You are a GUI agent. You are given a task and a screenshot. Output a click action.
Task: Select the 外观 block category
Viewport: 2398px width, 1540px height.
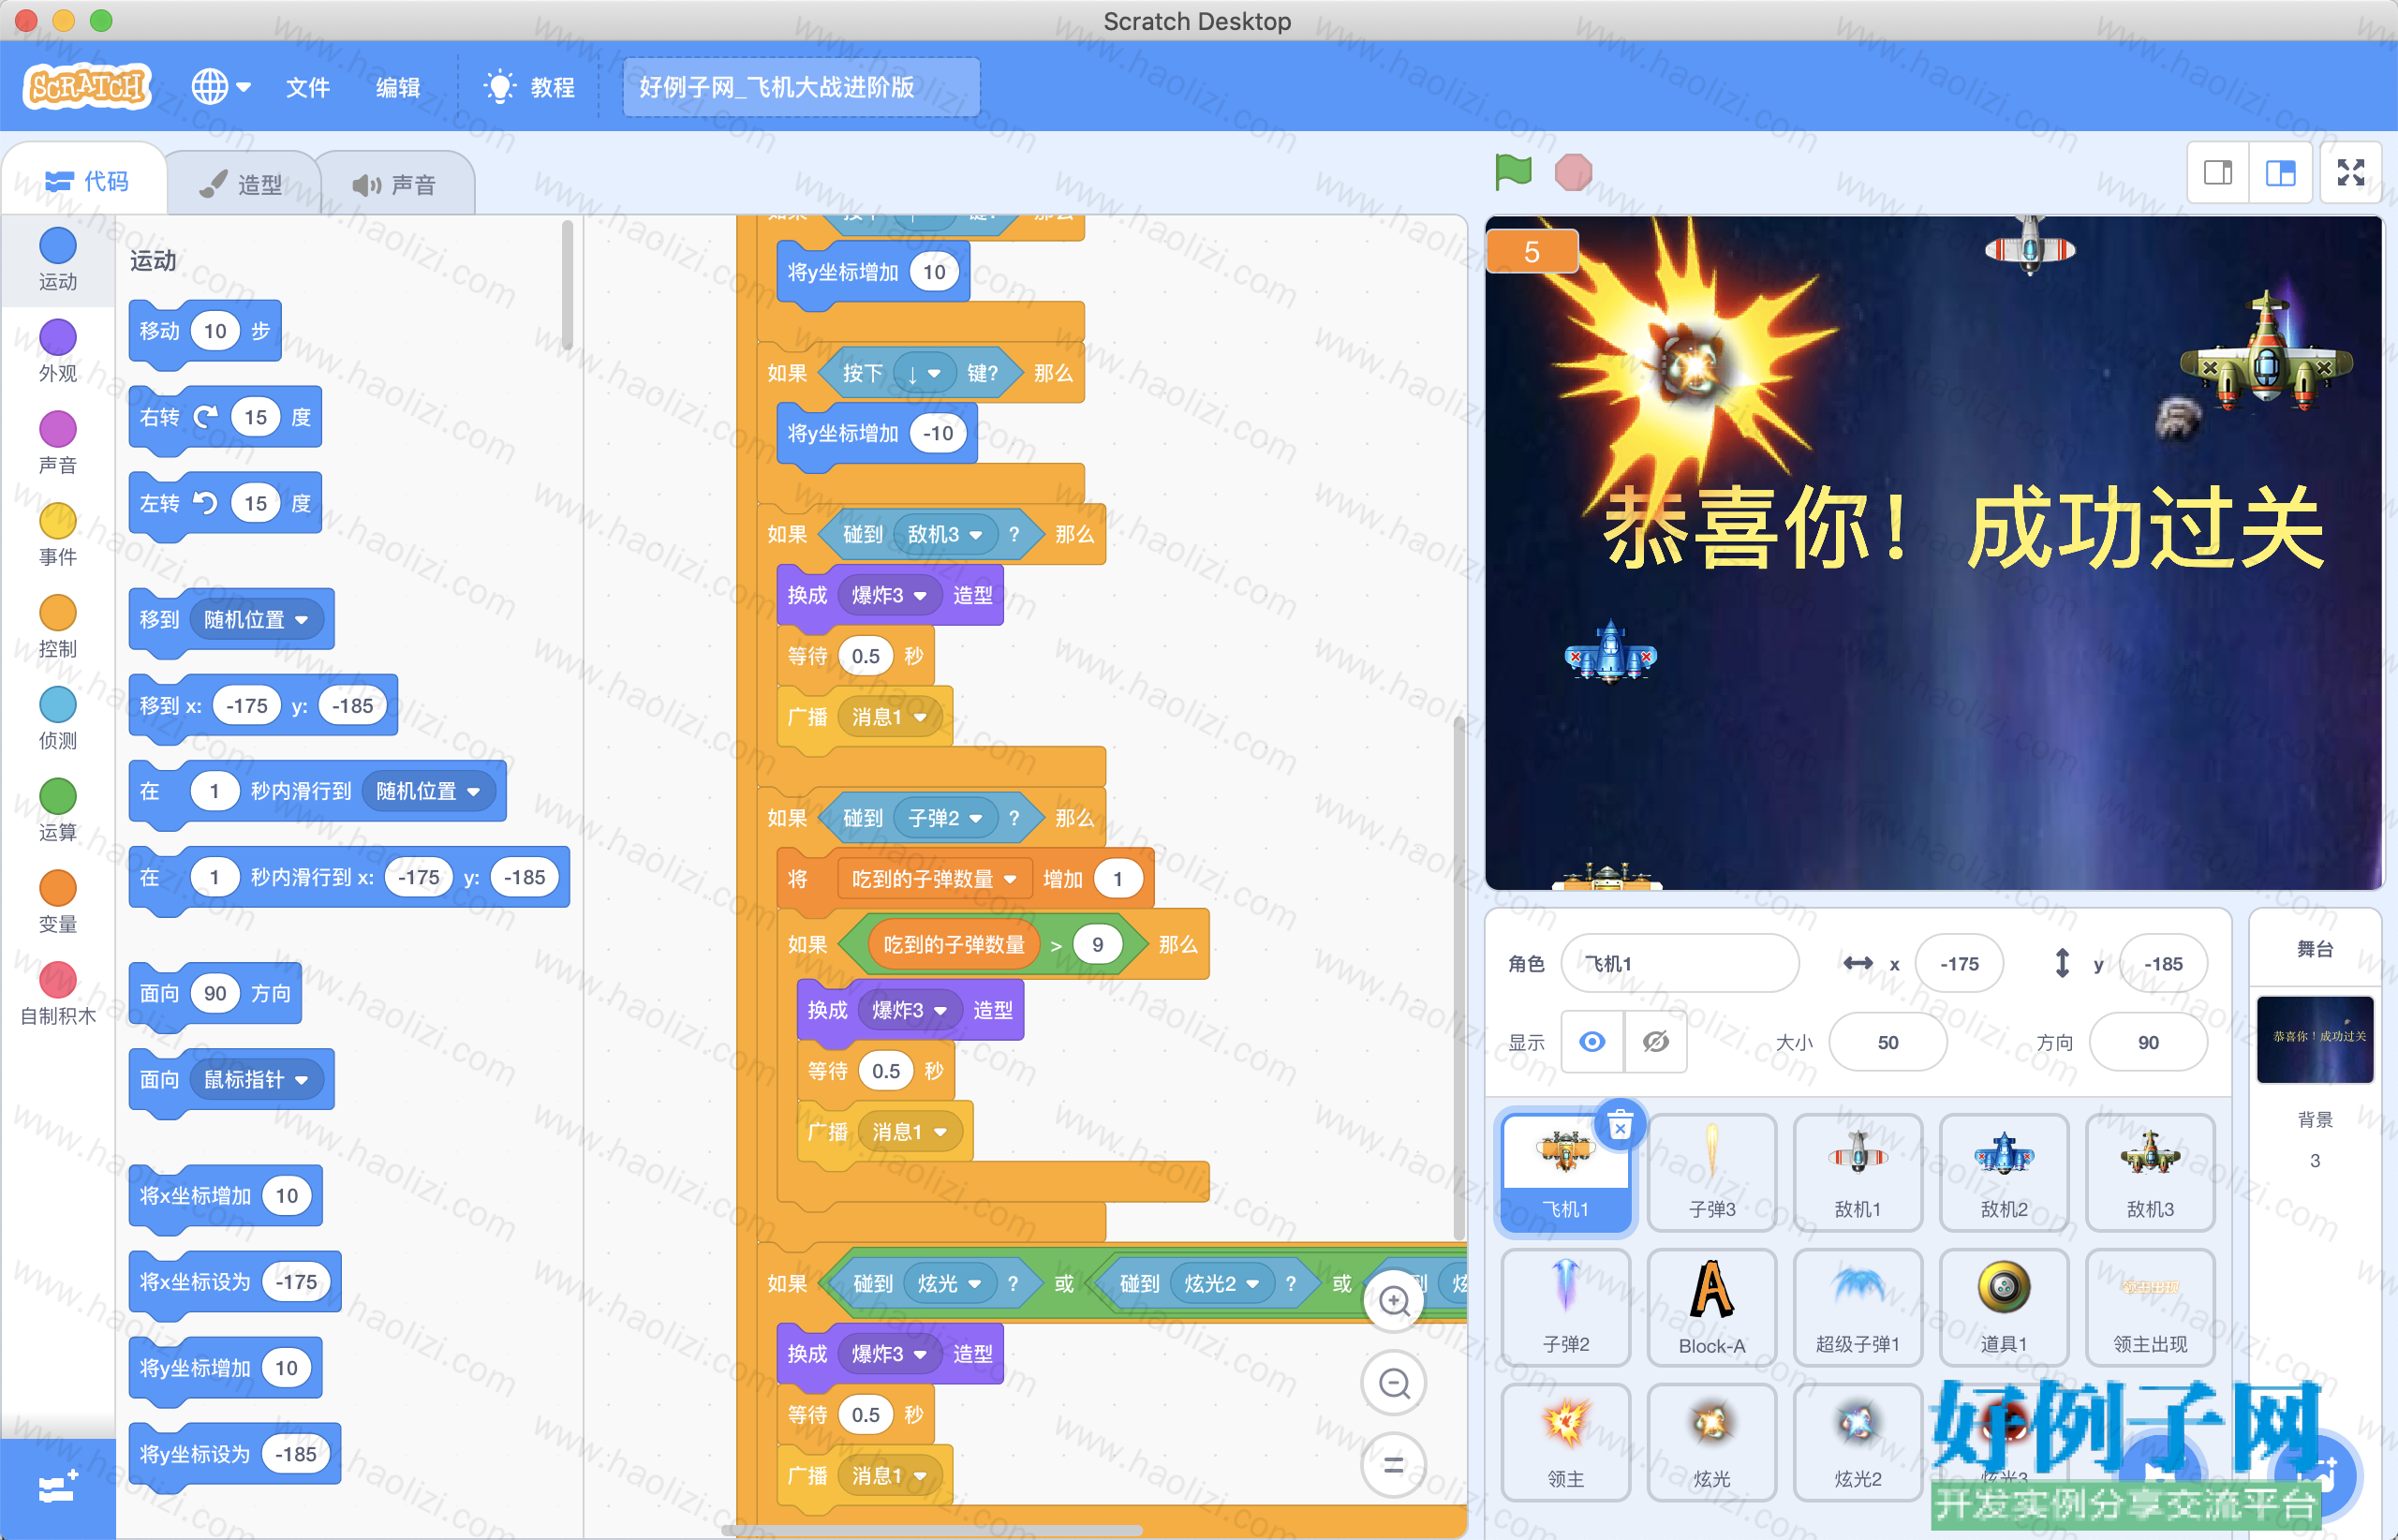tap(58, 351)
